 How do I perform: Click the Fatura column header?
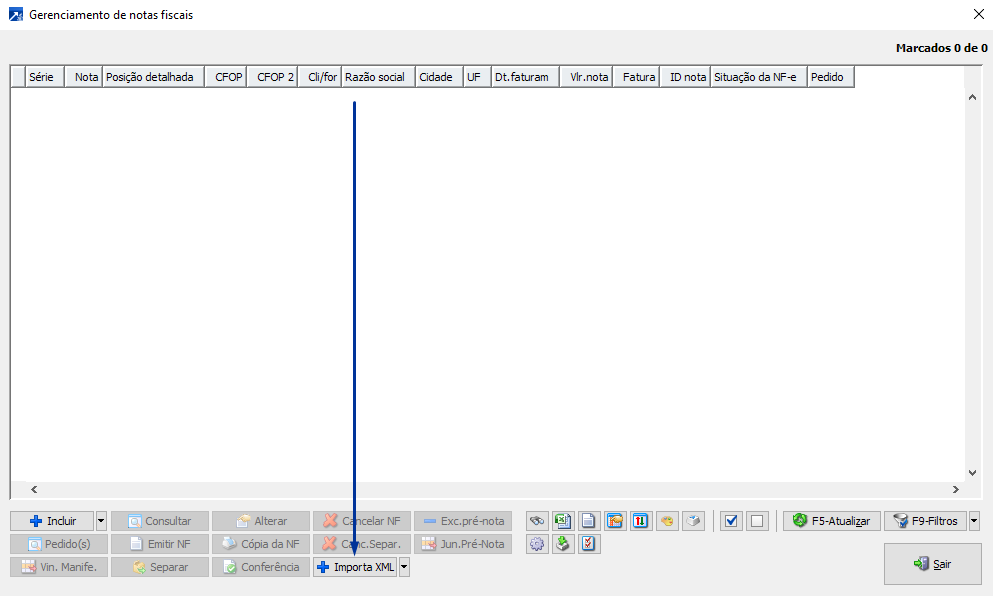(636, 77)
